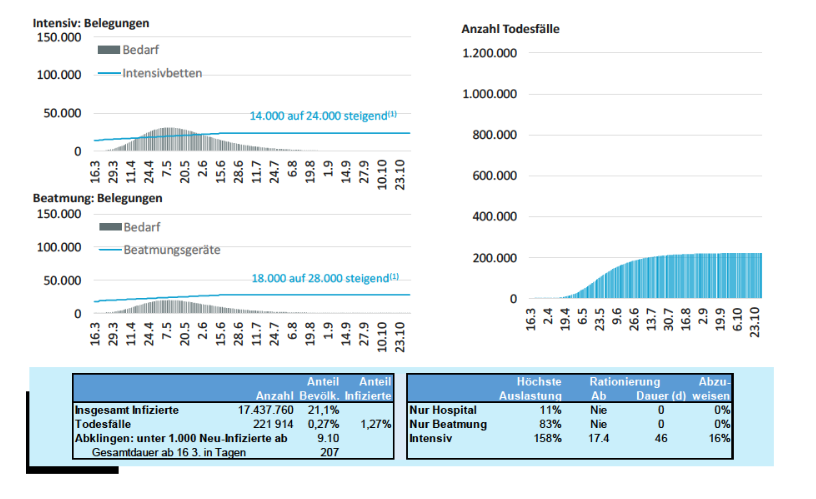The width and height of the screenshot is (816, 499).
Task: Click the Beatmungsgeräte legend entry
Action: (x=171, y=249)
